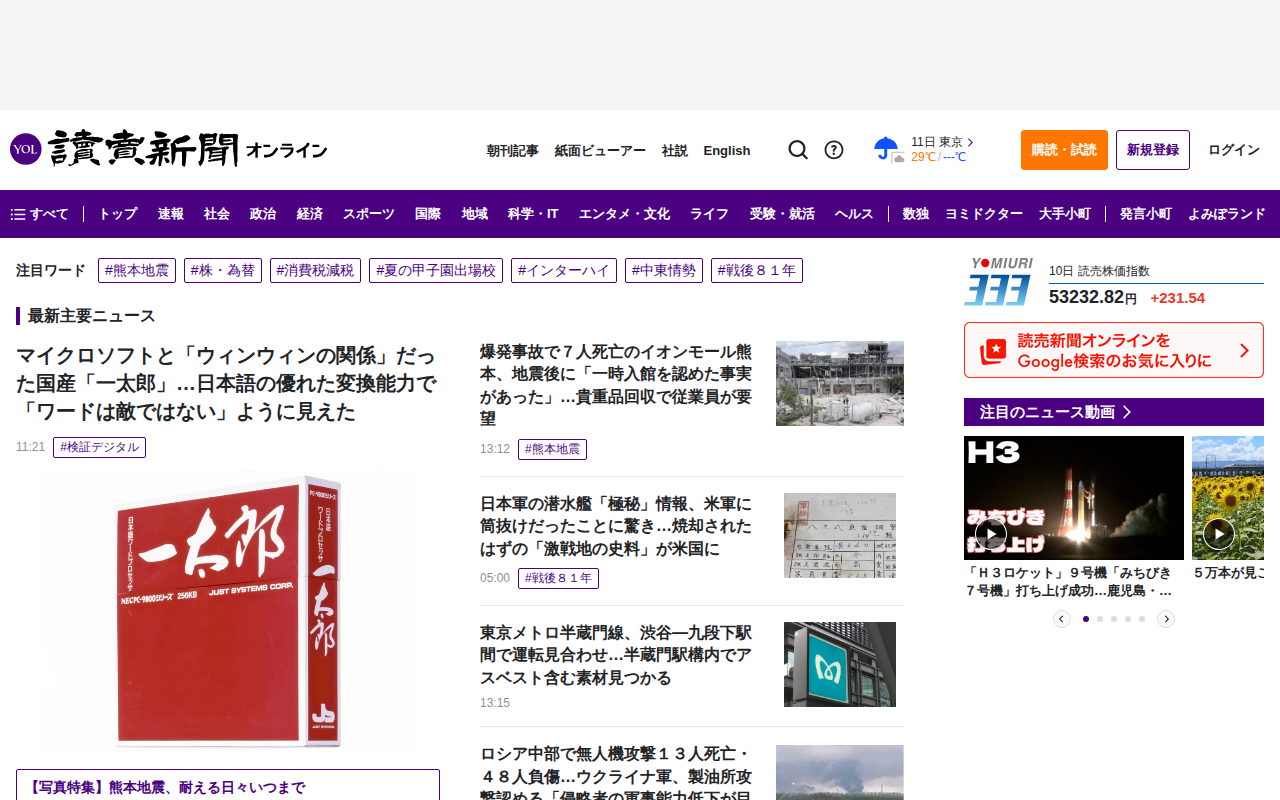
Task: Click the ログイン link
Action: coord(1234,150)
